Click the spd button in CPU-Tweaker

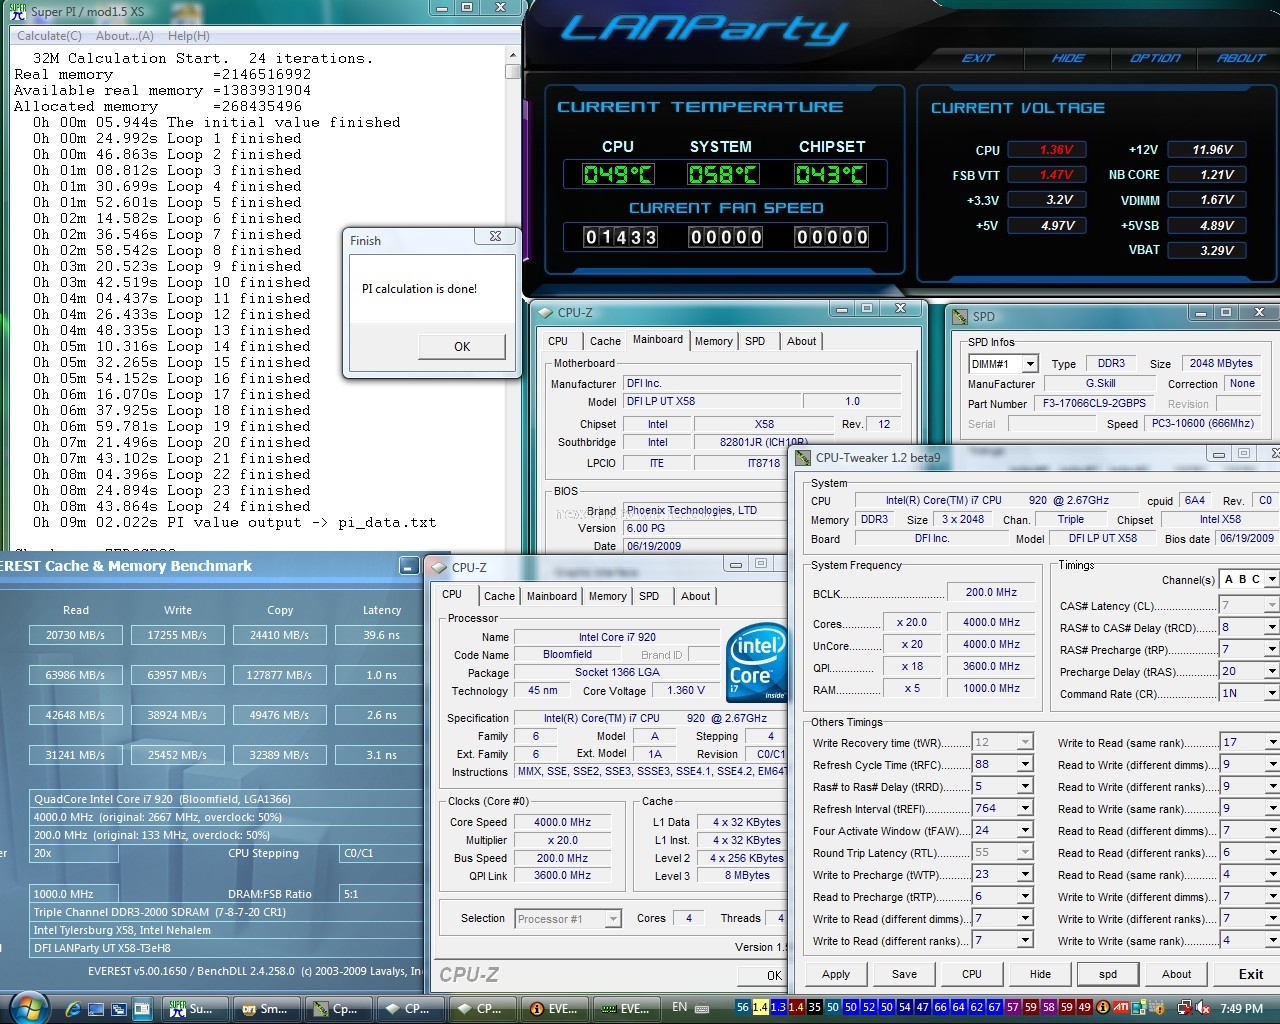[x=1108, y=974]
